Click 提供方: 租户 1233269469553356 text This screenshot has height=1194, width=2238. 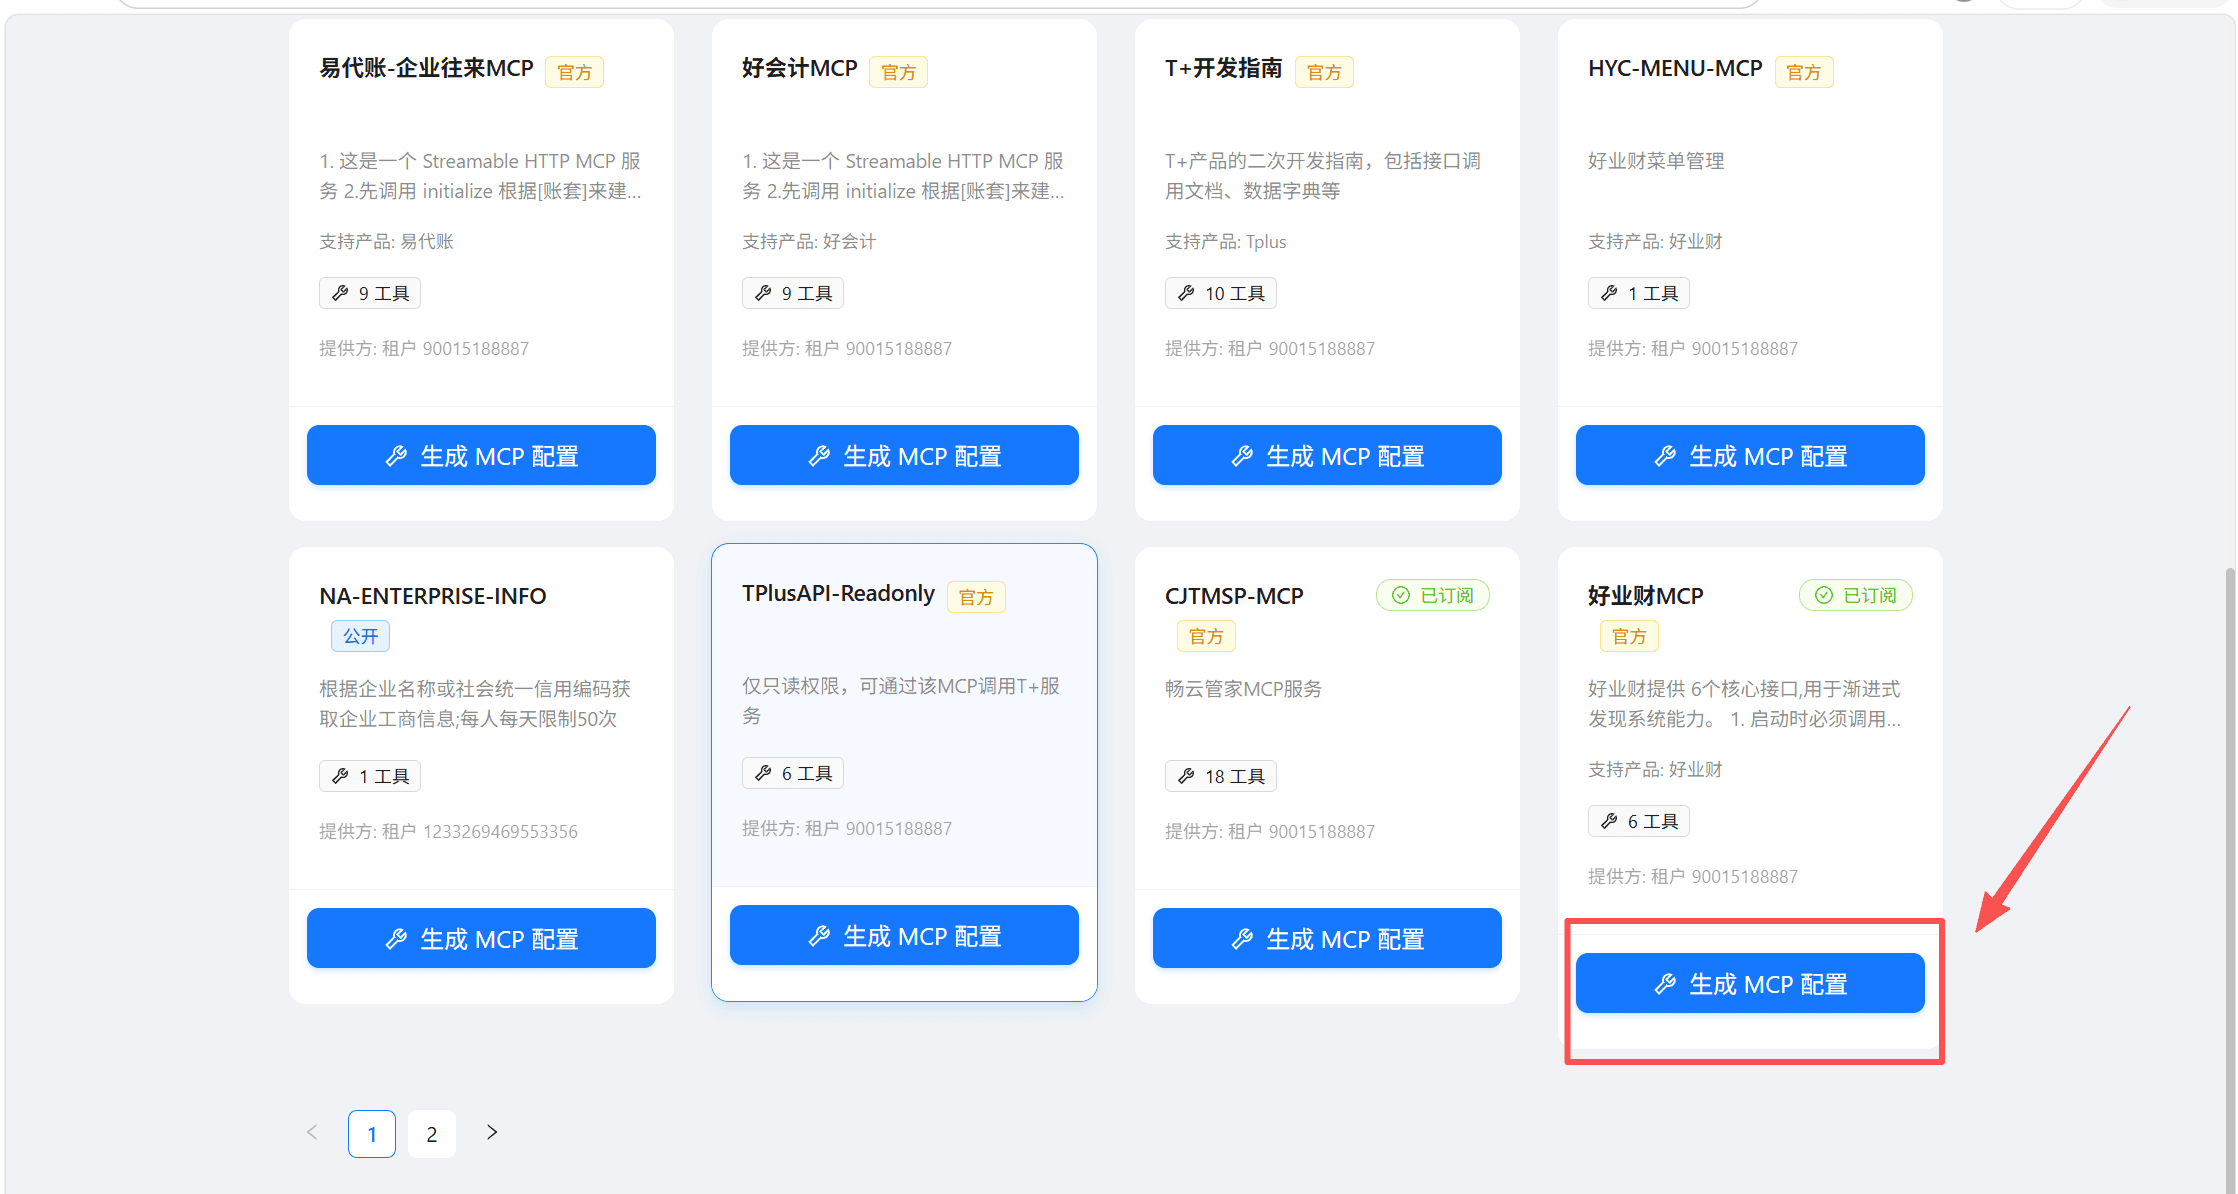point(448,831)
